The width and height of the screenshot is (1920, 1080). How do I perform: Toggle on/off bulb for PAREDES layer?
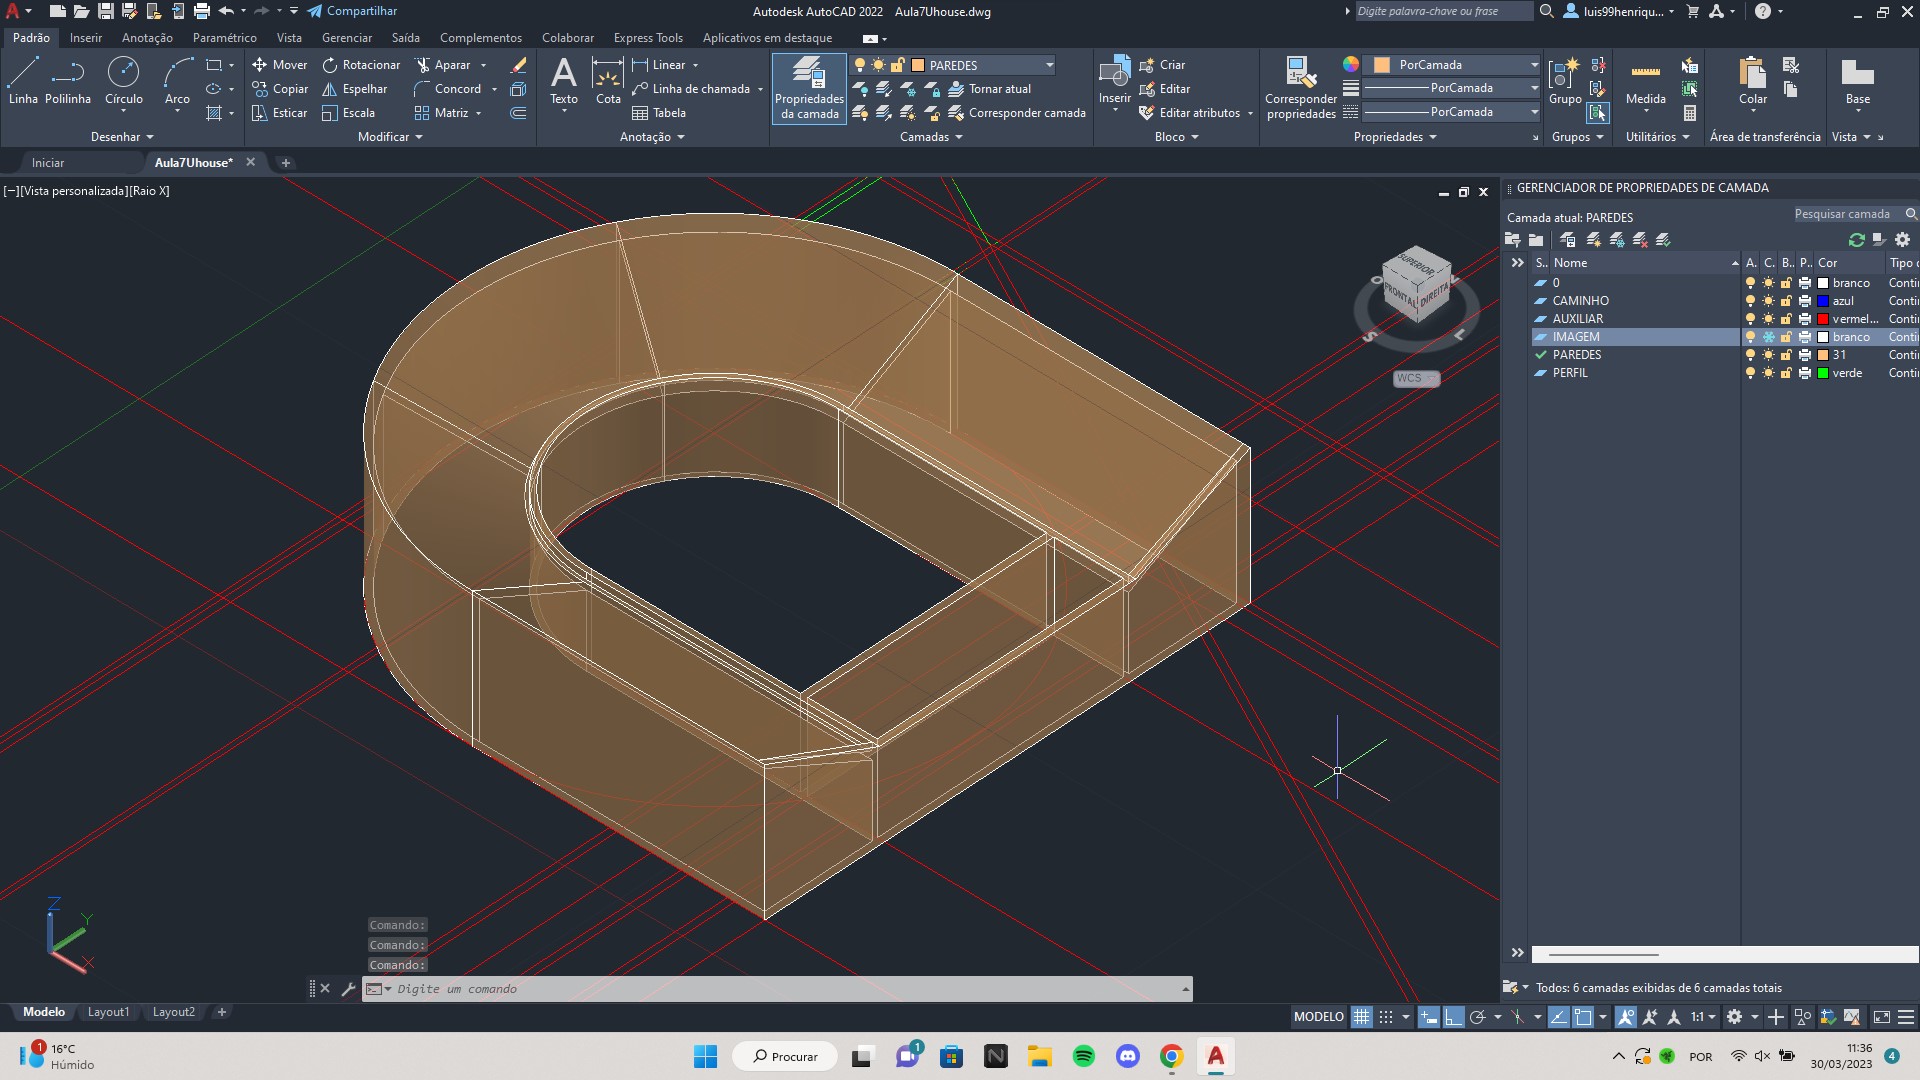(1750, 355)
